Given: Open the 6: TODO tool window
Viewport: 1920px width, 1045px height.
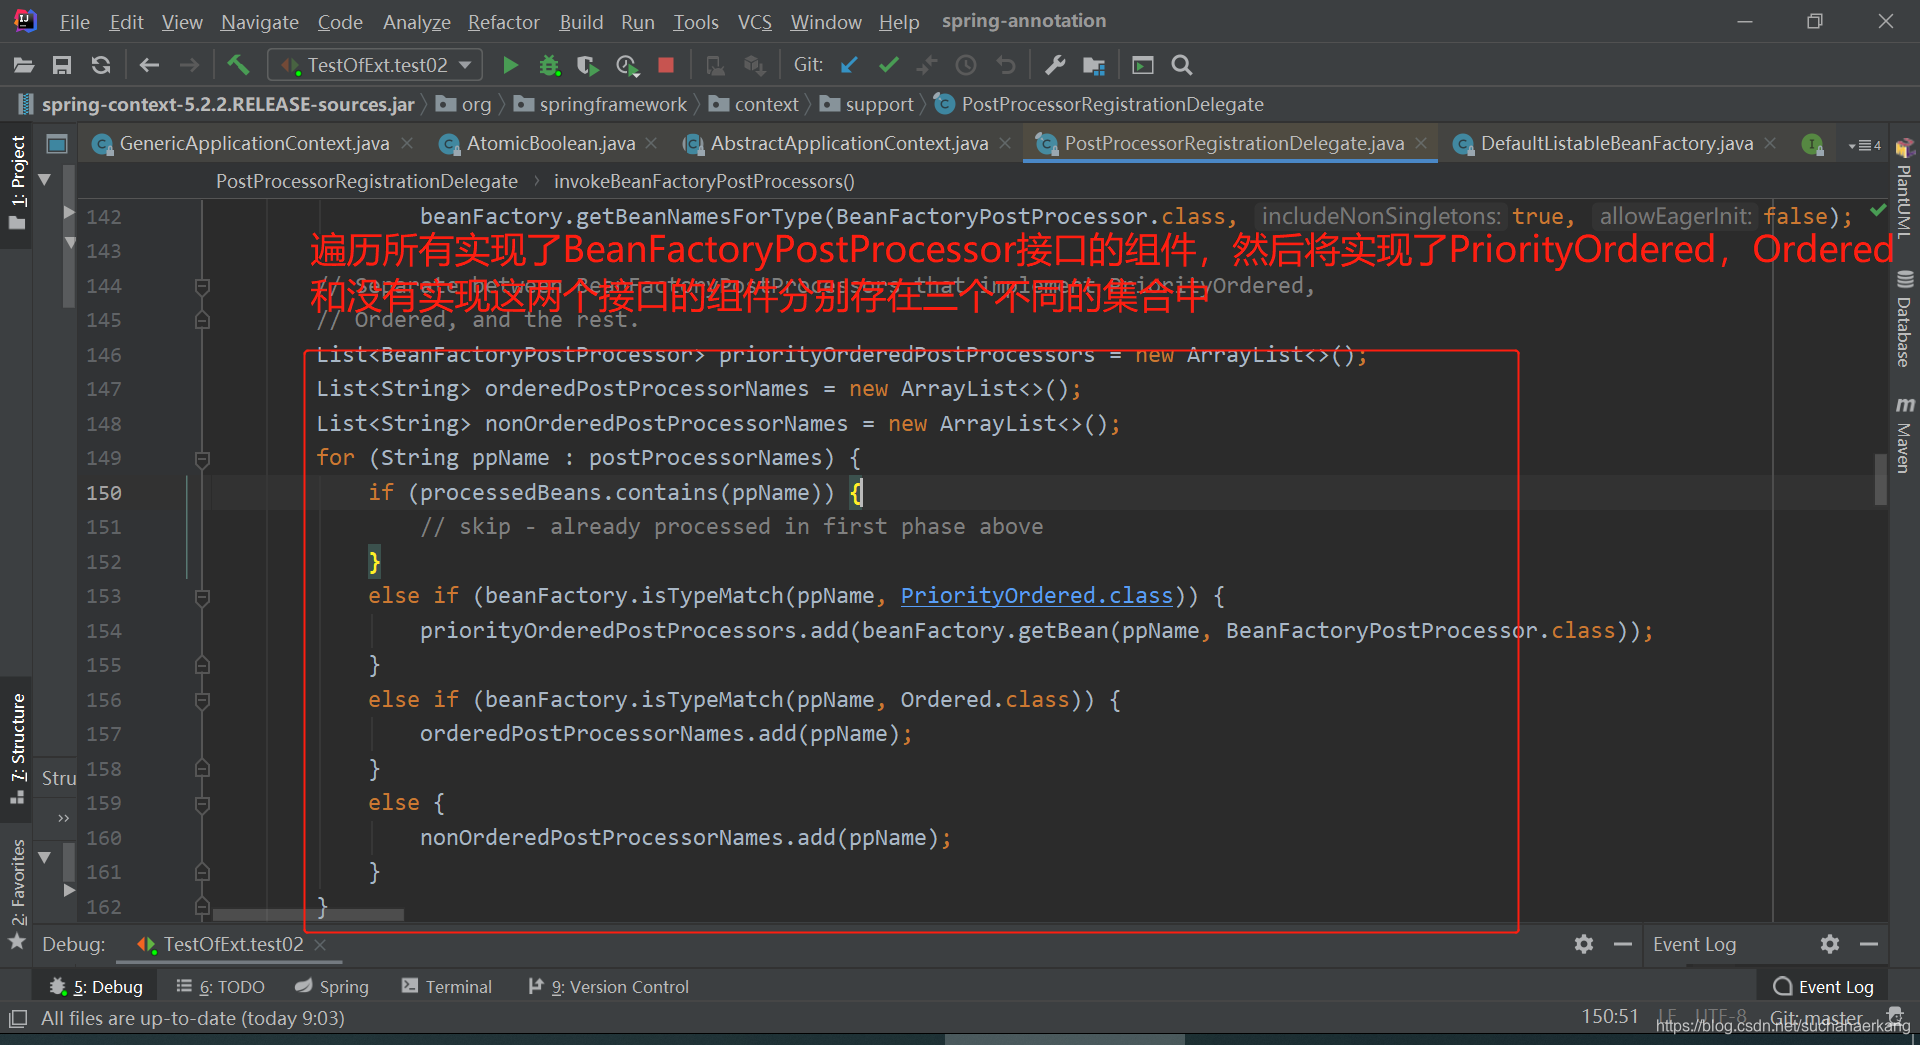Looking at the screenshot, I should tap(220, 987).
